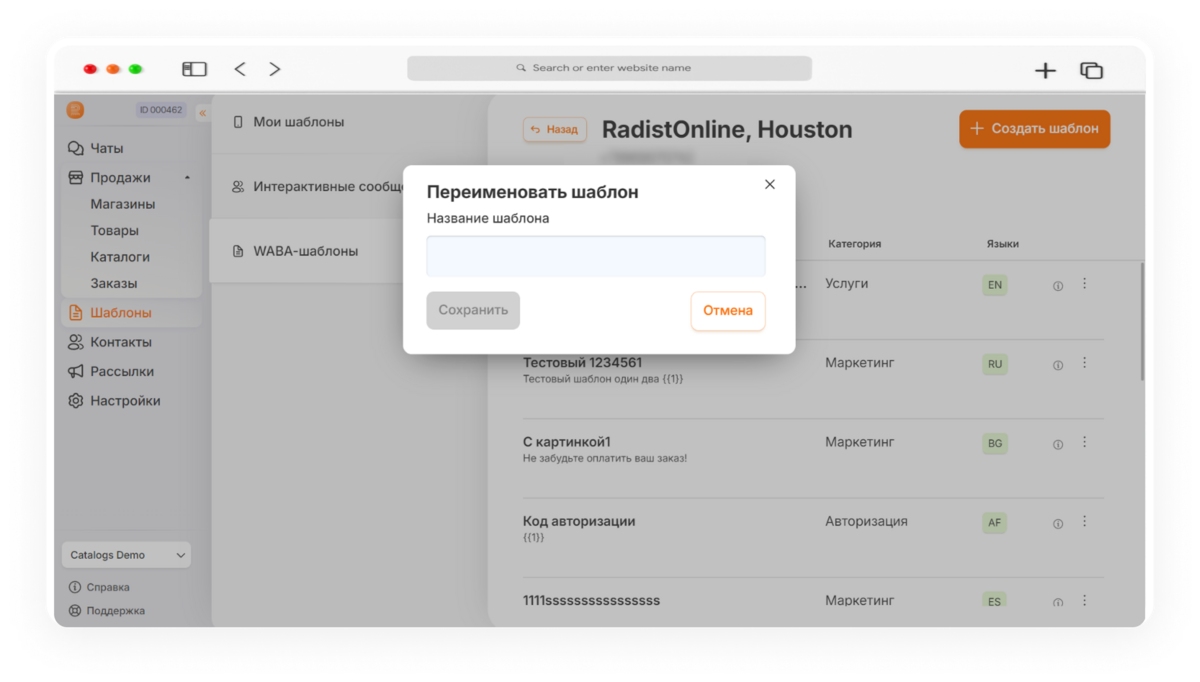Go forward with browser forward arrow
Image resolution: width=1200 pixels, height=682 pixels.
click(x=275, y=69)
